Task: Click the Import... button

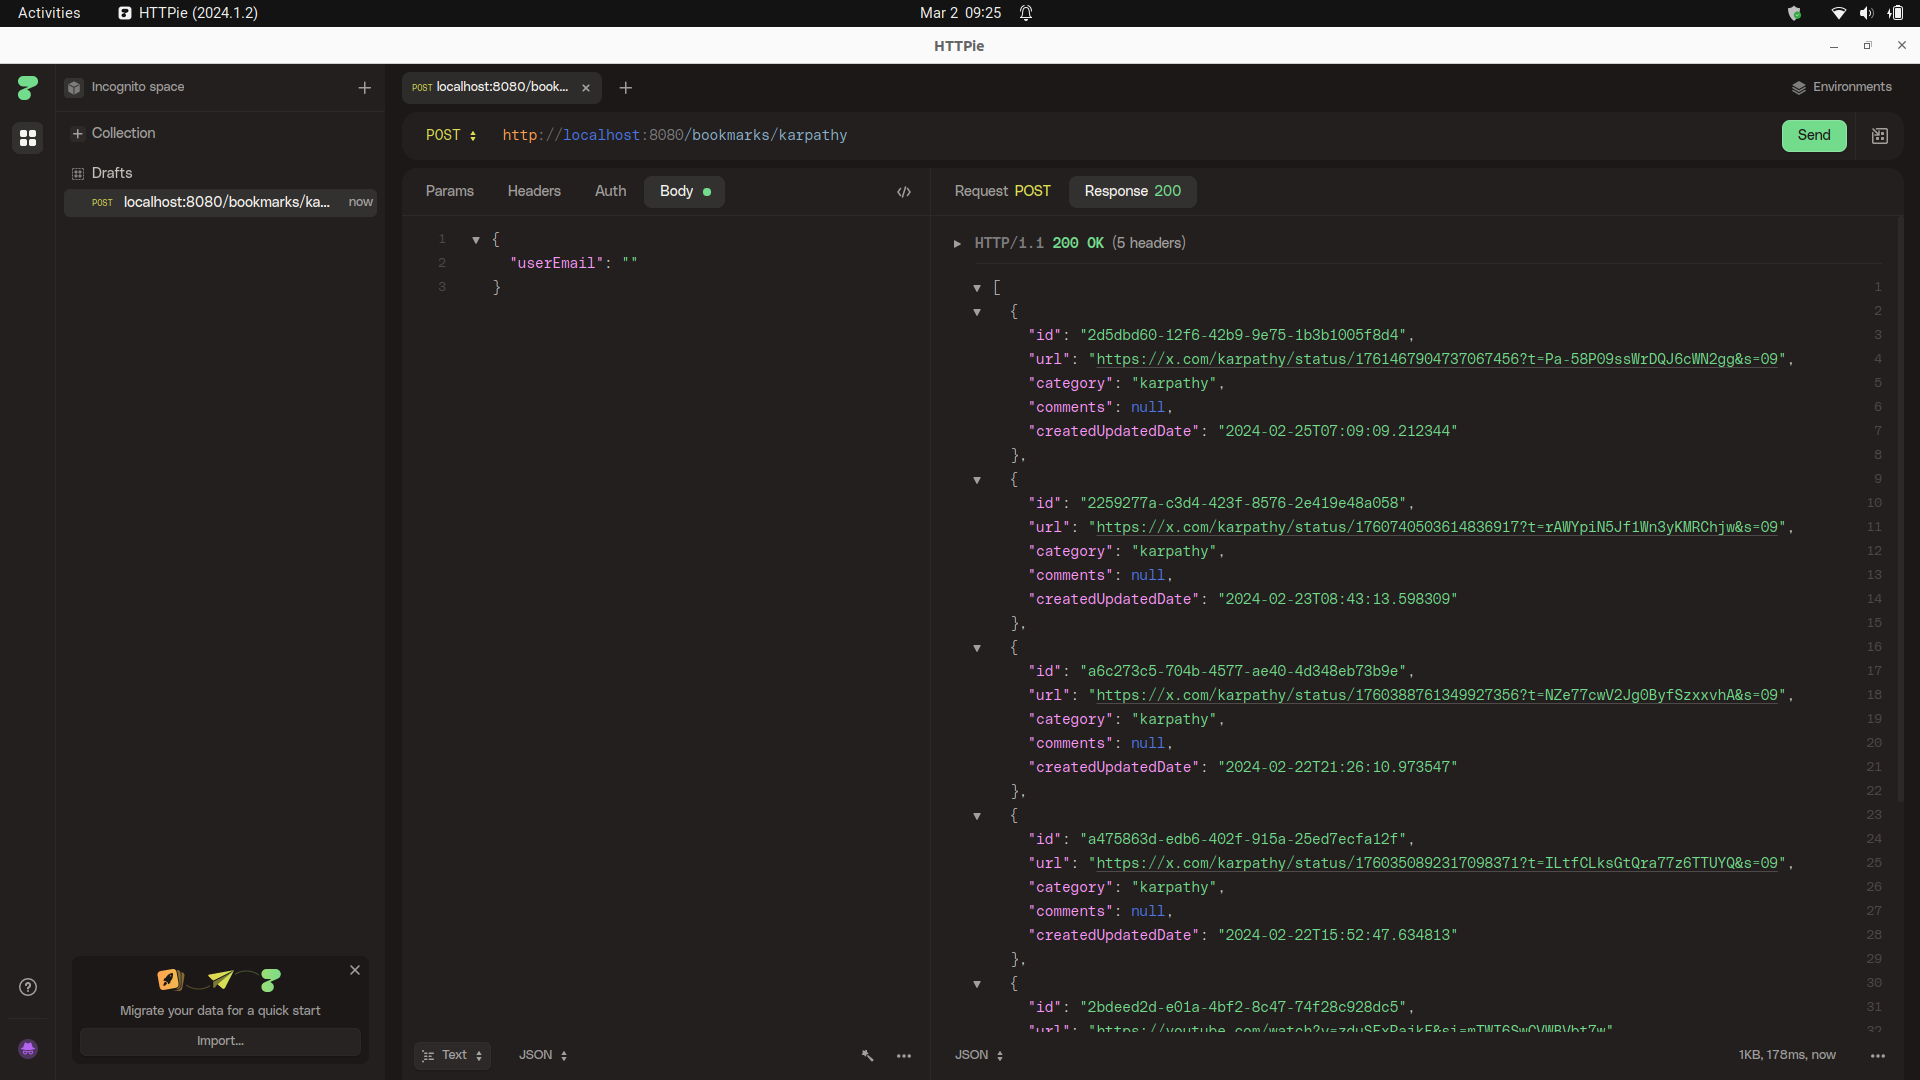Action: tap(220, 1041)
